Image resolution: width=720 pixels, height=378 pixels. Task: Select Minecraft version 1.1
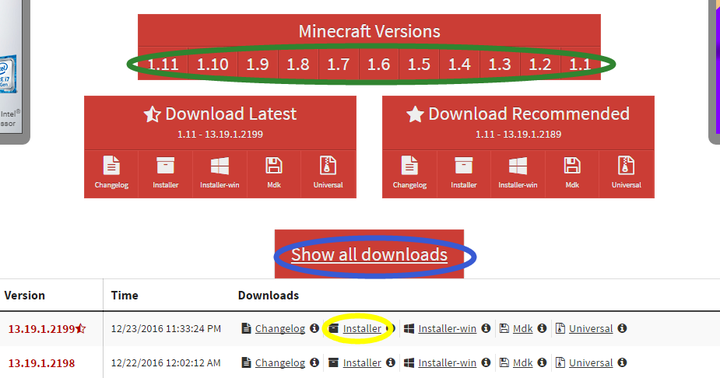580,64
